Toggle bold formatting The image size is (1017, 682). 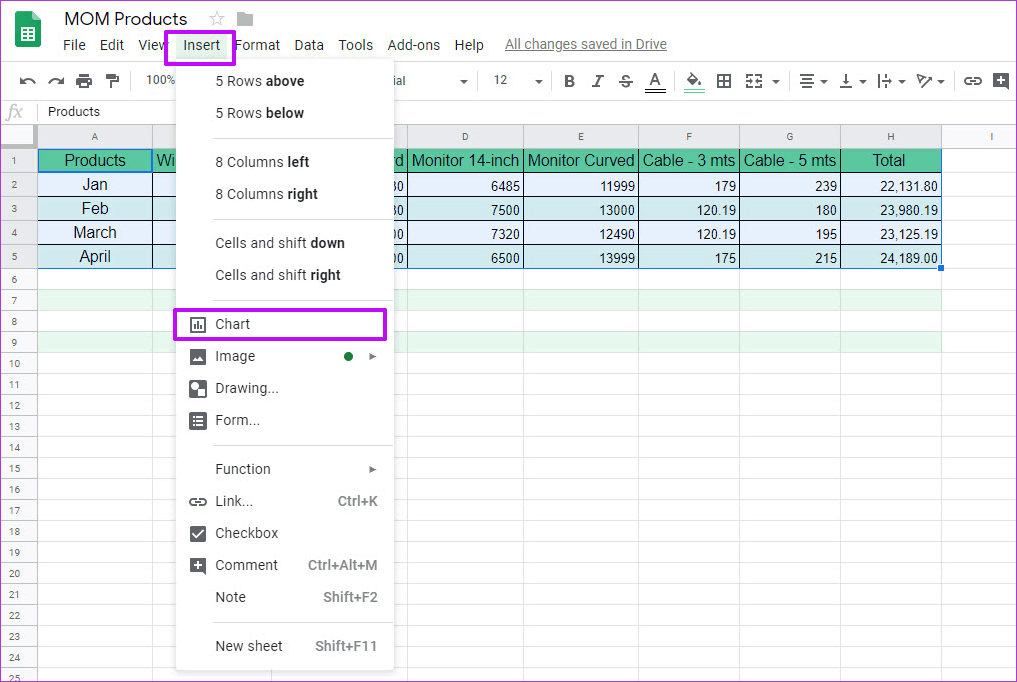click(x=569, y=81)
